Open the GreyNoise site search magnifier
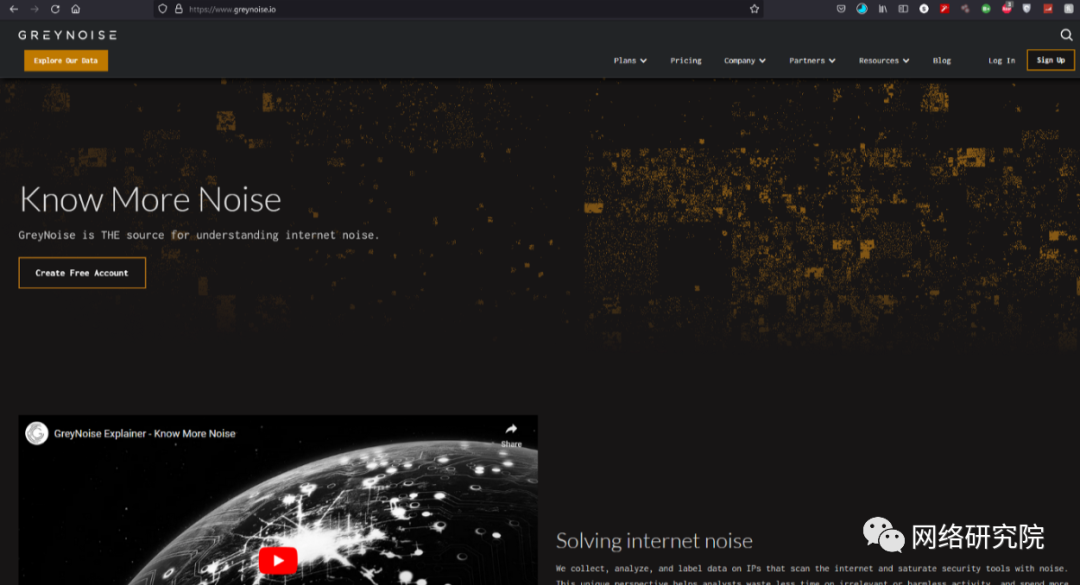The width and height of the screenshot is (1080, 585). 1066,34
